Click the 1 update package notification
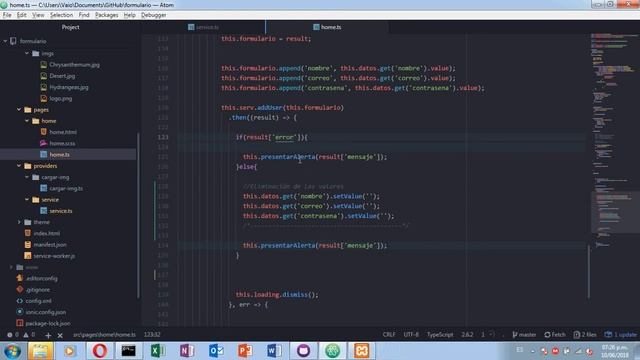640x360 pixels. 620,335
